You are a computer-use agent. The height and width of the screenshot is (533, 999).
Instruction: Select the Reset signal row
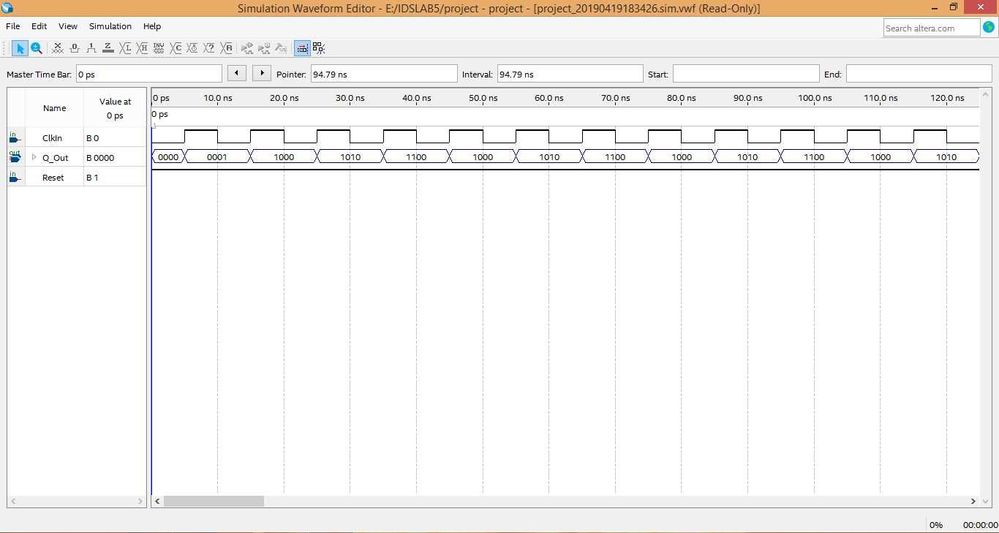pos(76,177)
